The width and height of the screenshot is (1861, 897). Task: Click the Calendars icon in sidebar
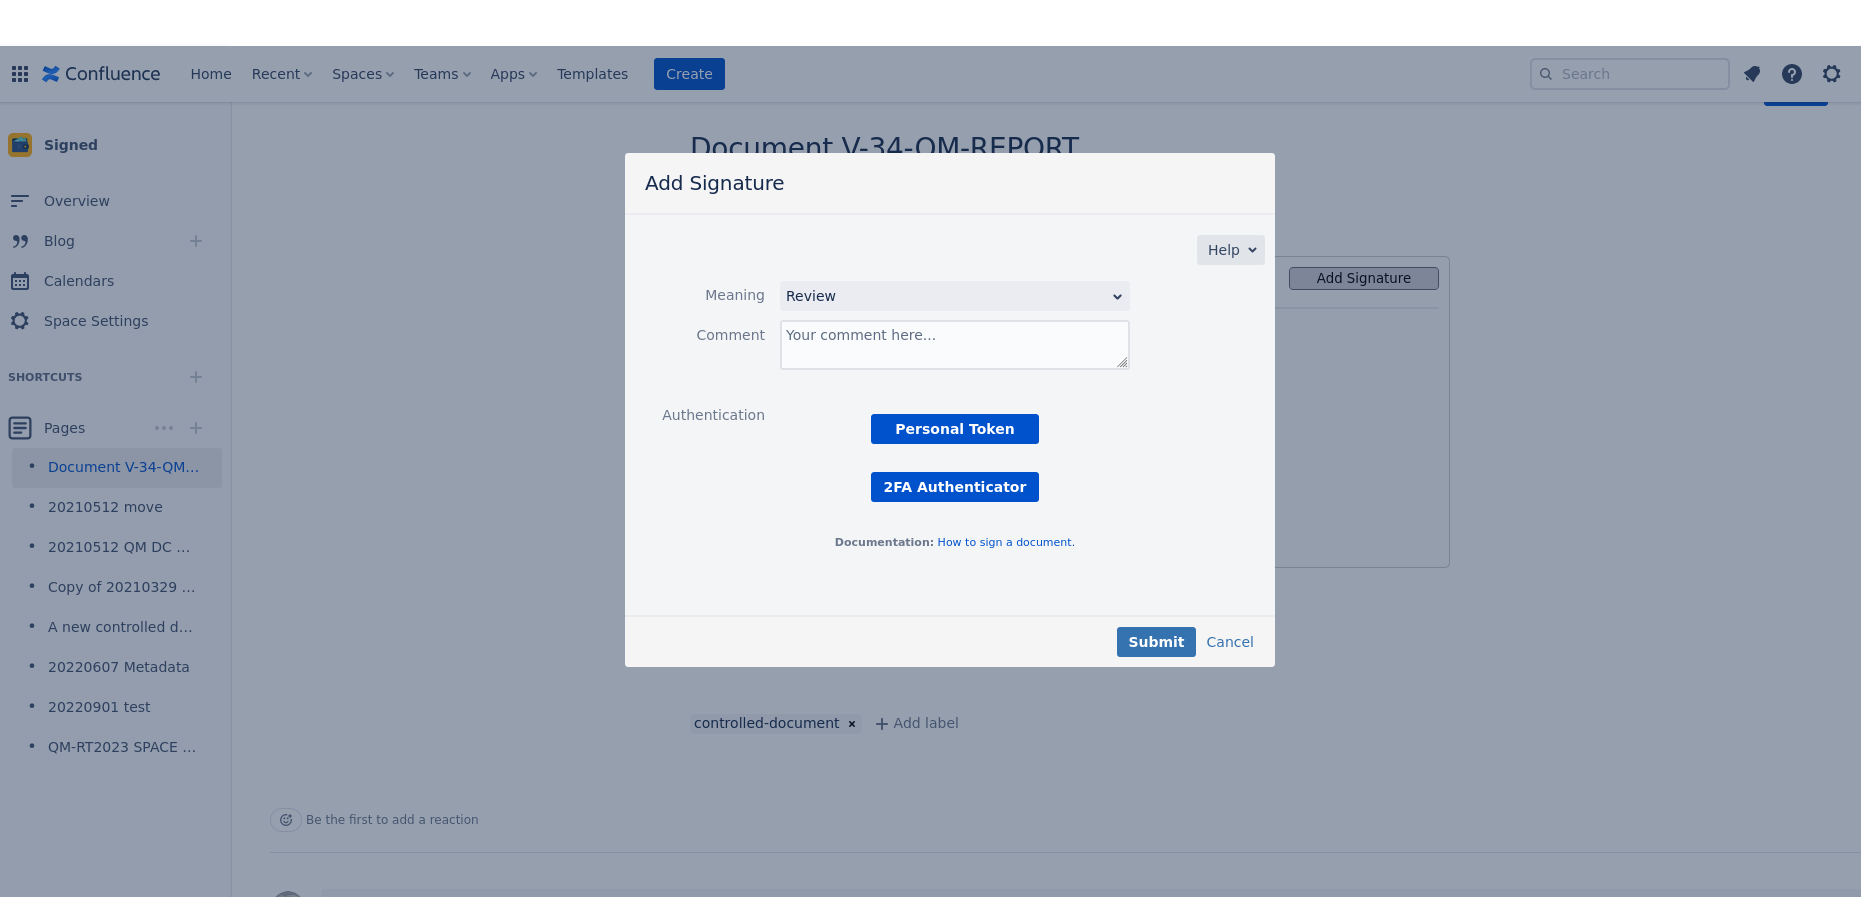(x=20, y=281)
